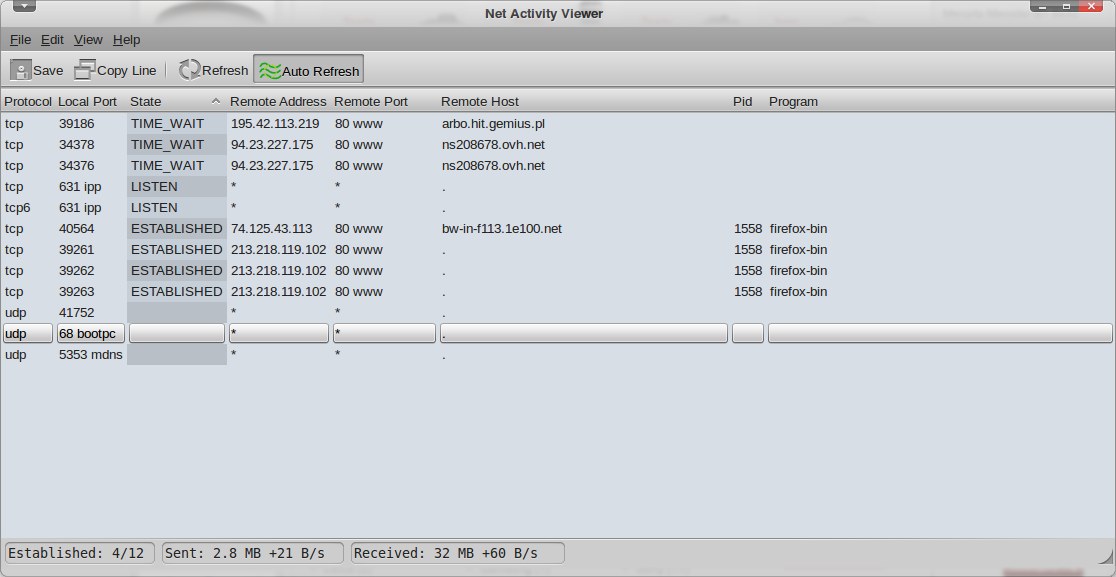Toggle the Auto Refresh button
The width and height of the screenshot is (1116, 577).
pos(308,70)
